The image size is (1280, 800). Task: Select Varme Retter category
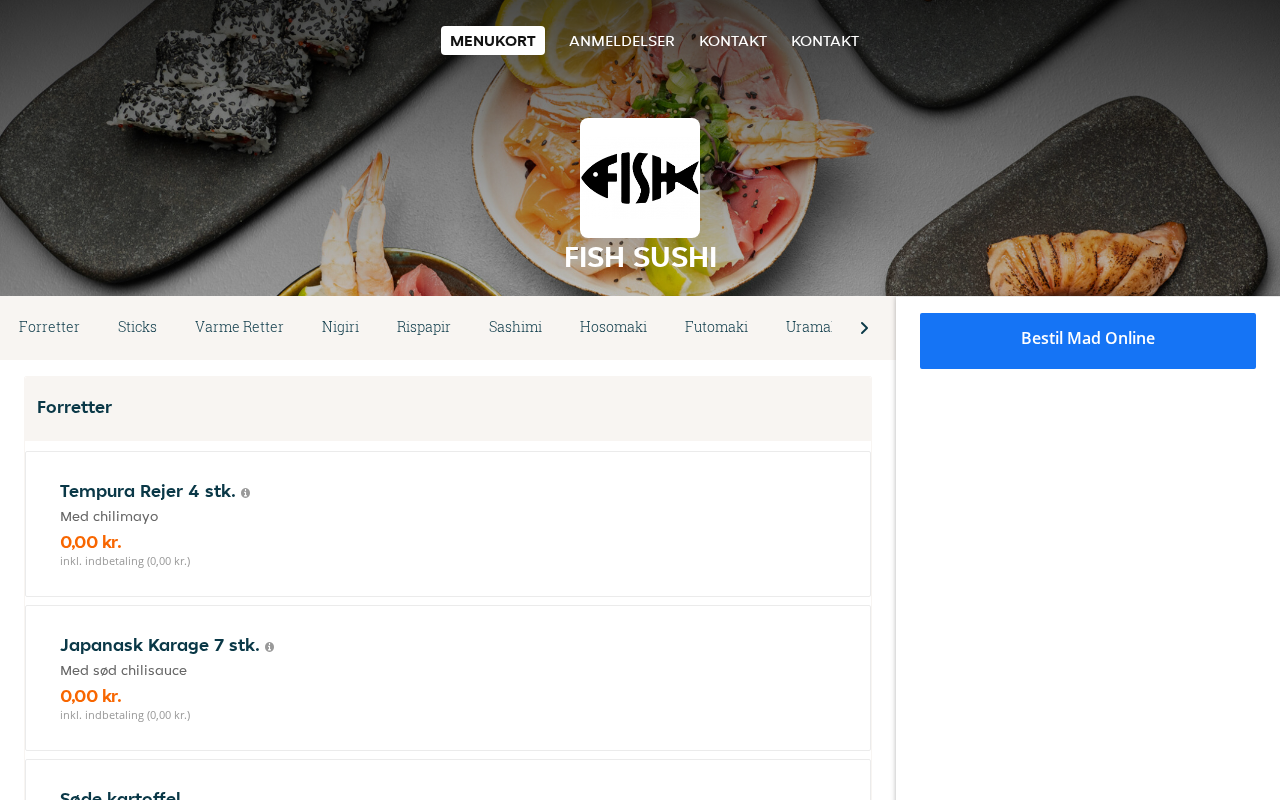239,327
